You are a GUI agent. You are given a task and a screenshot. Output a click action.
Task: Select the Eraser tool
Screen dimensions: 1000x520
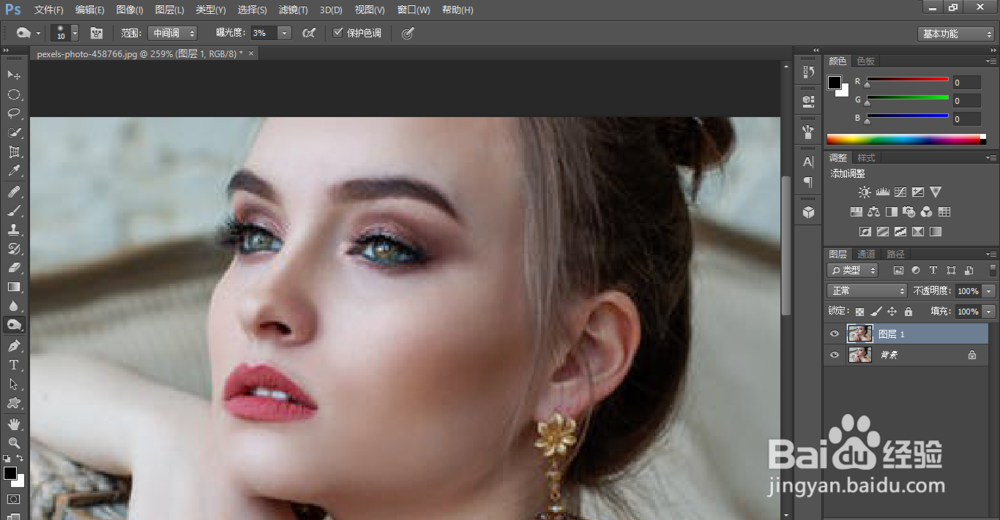click(x=13, y=268)
